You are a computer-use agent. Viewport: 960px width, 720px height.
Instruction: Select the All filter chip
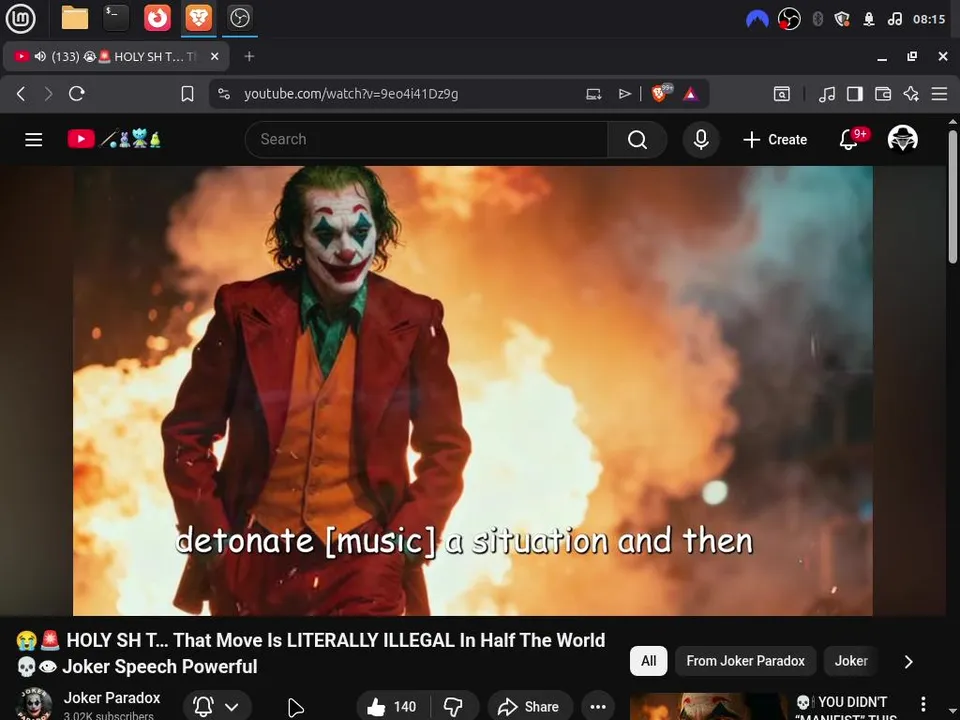click(x=648, y=661)
